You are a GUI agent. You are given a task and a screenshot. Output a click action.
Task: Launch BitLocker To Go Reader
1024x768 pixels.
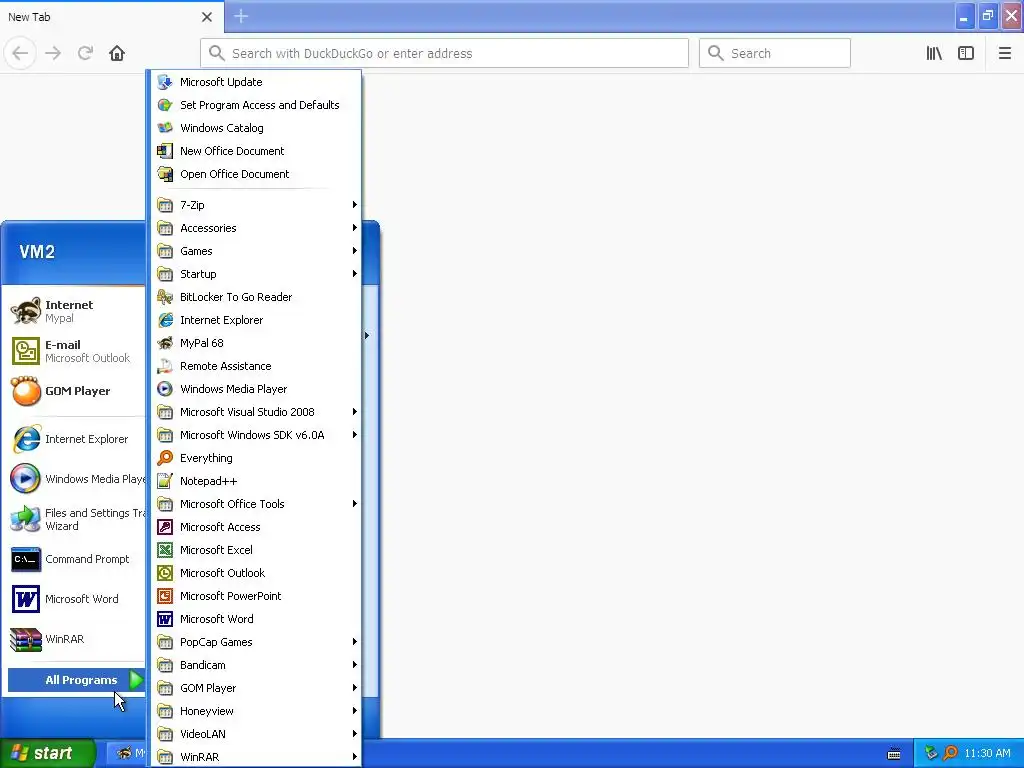pyautogui.click(x=256, y=296)
